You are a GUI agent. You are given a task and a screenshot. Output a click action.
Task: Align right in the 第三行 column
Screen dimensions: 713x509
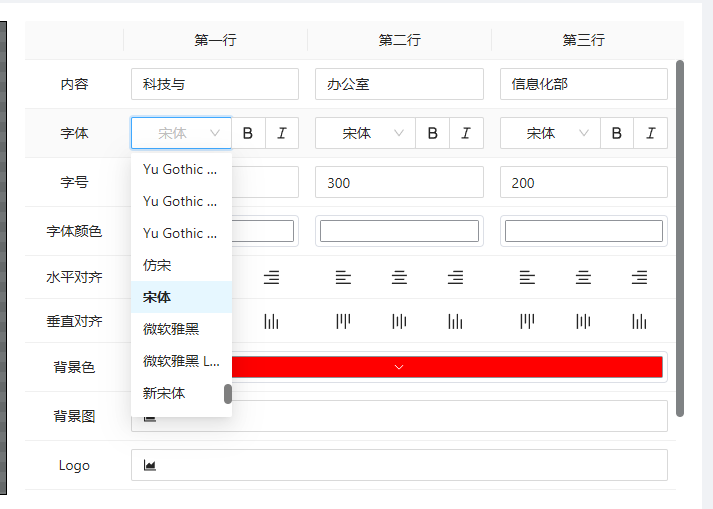639,277
